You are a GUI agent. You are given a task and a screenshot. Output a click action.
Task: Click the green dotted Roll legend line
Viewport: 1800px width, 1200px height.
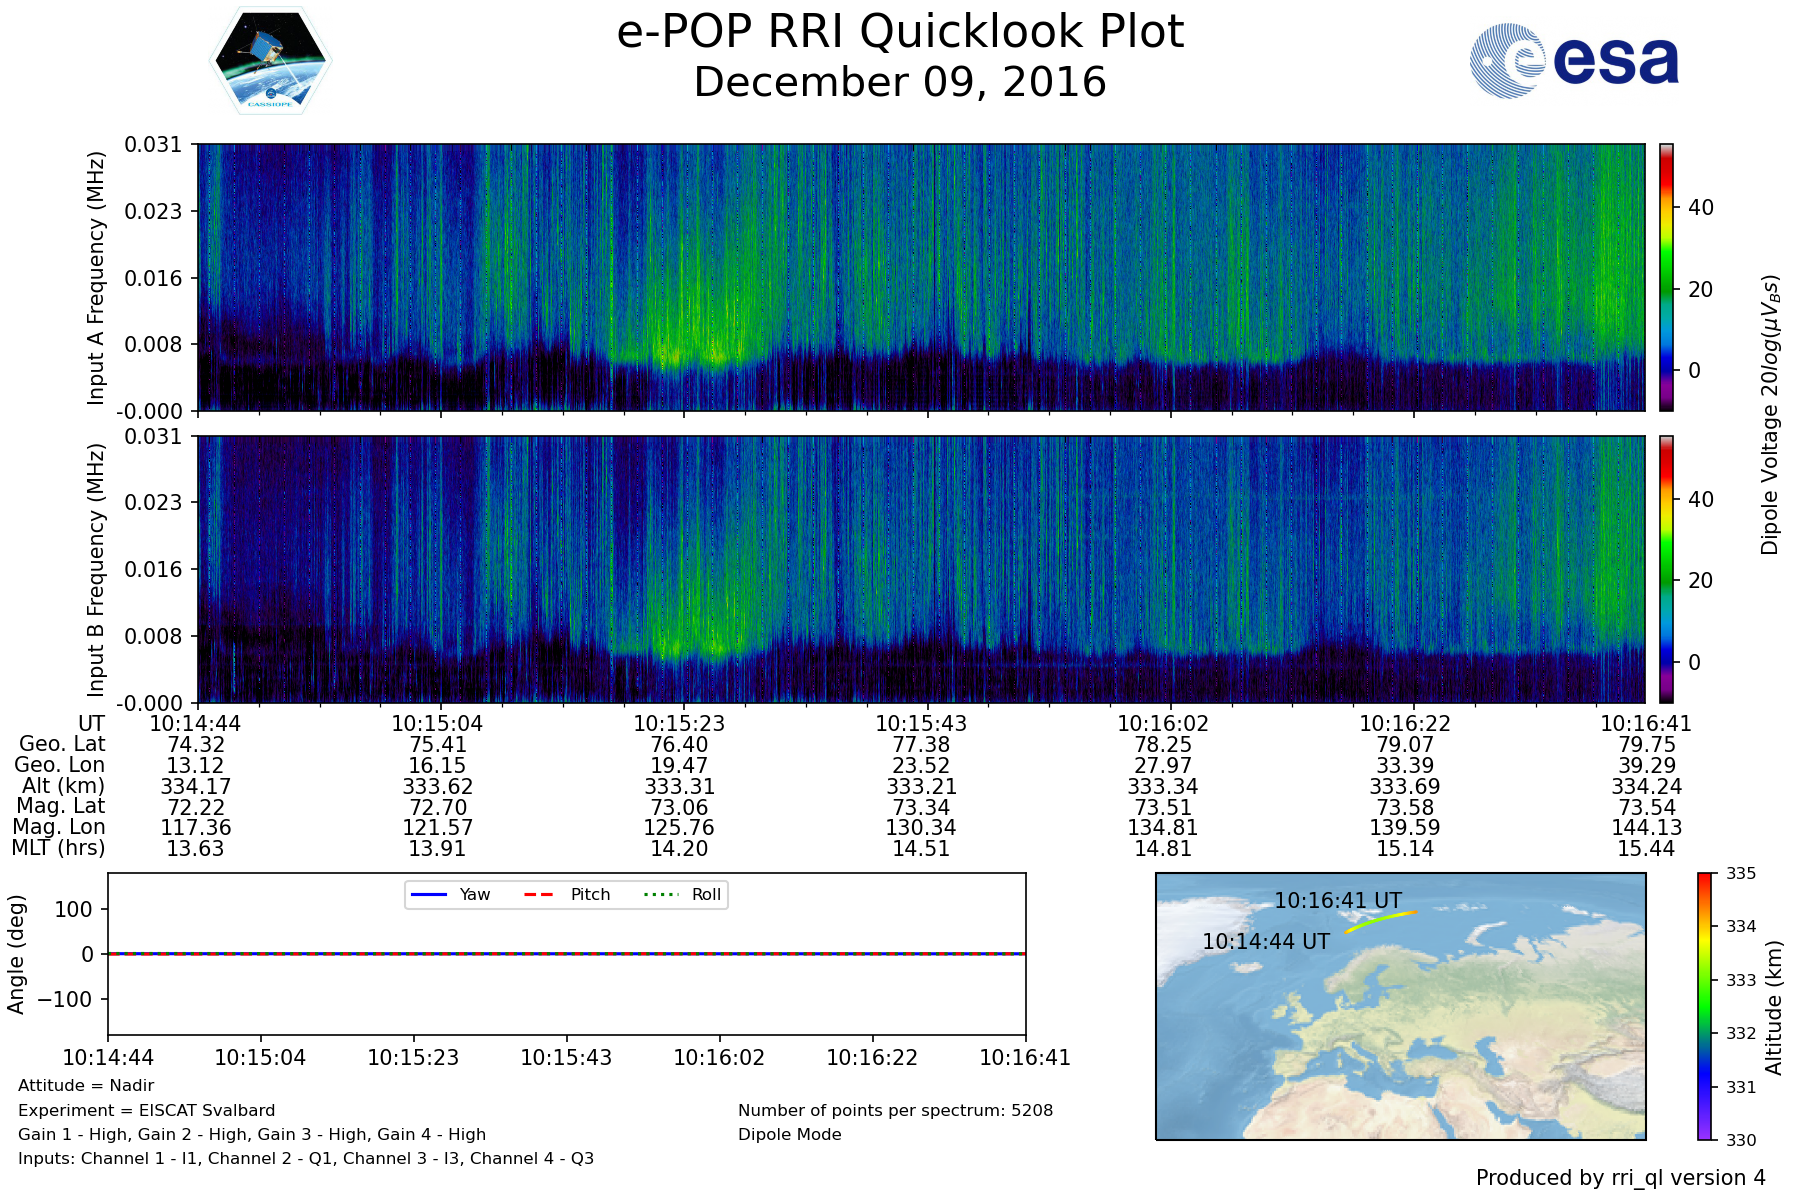660,894
